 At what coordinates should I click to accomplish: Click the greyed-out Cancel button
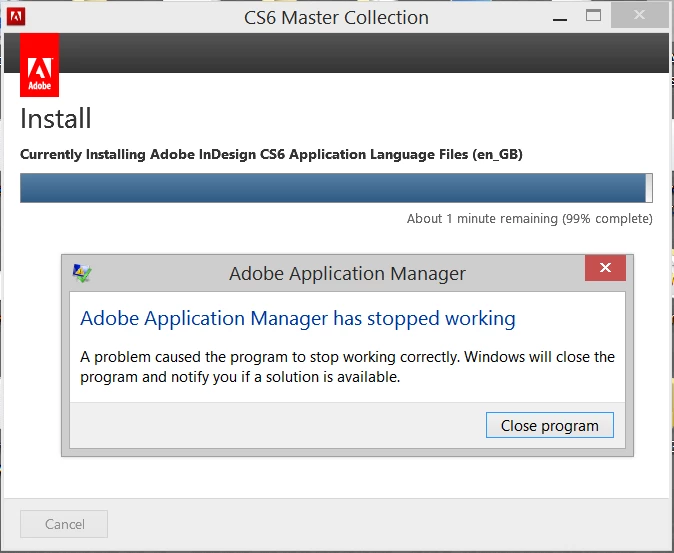64,524
